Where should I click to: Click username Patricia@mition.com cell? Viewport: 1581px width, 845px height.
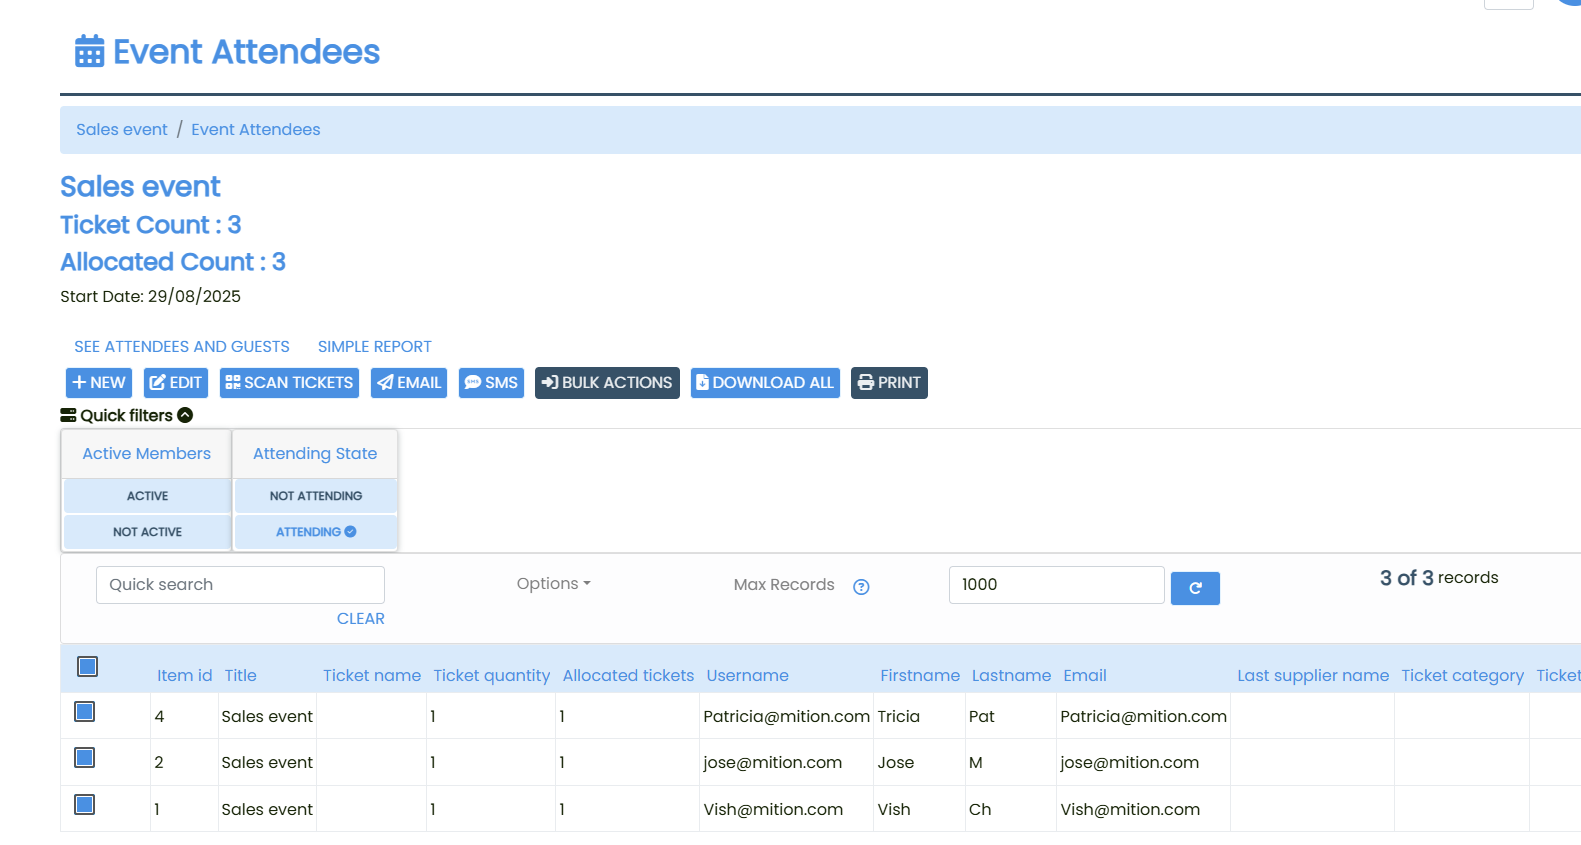click(x=786, y=717)
